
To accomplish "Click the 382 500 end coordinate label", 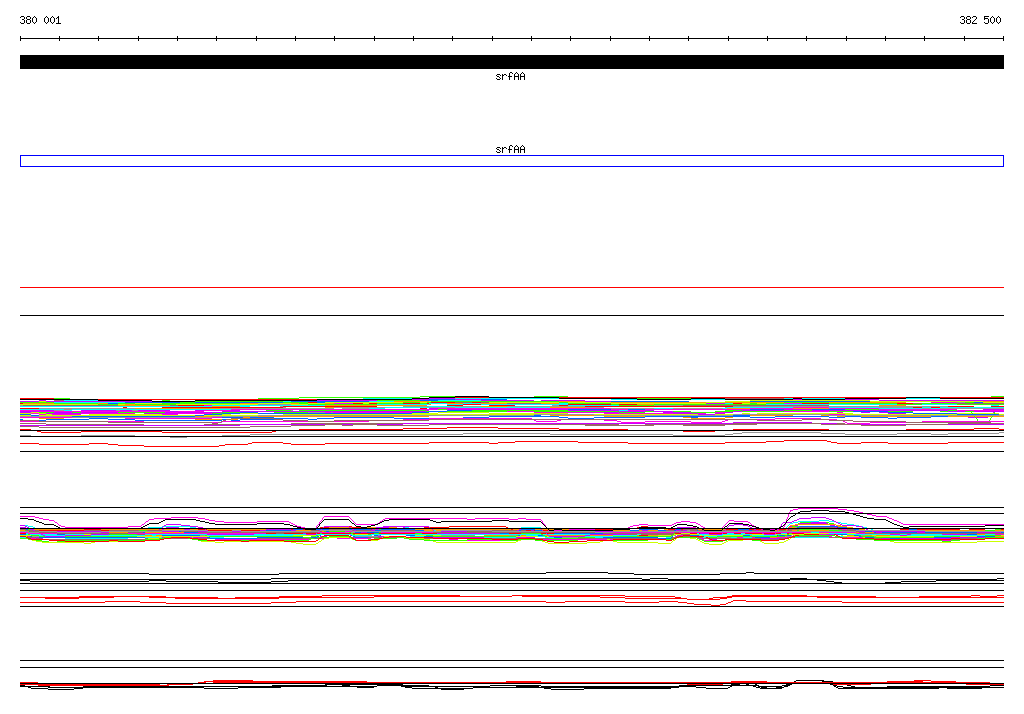I will point(980,20).
